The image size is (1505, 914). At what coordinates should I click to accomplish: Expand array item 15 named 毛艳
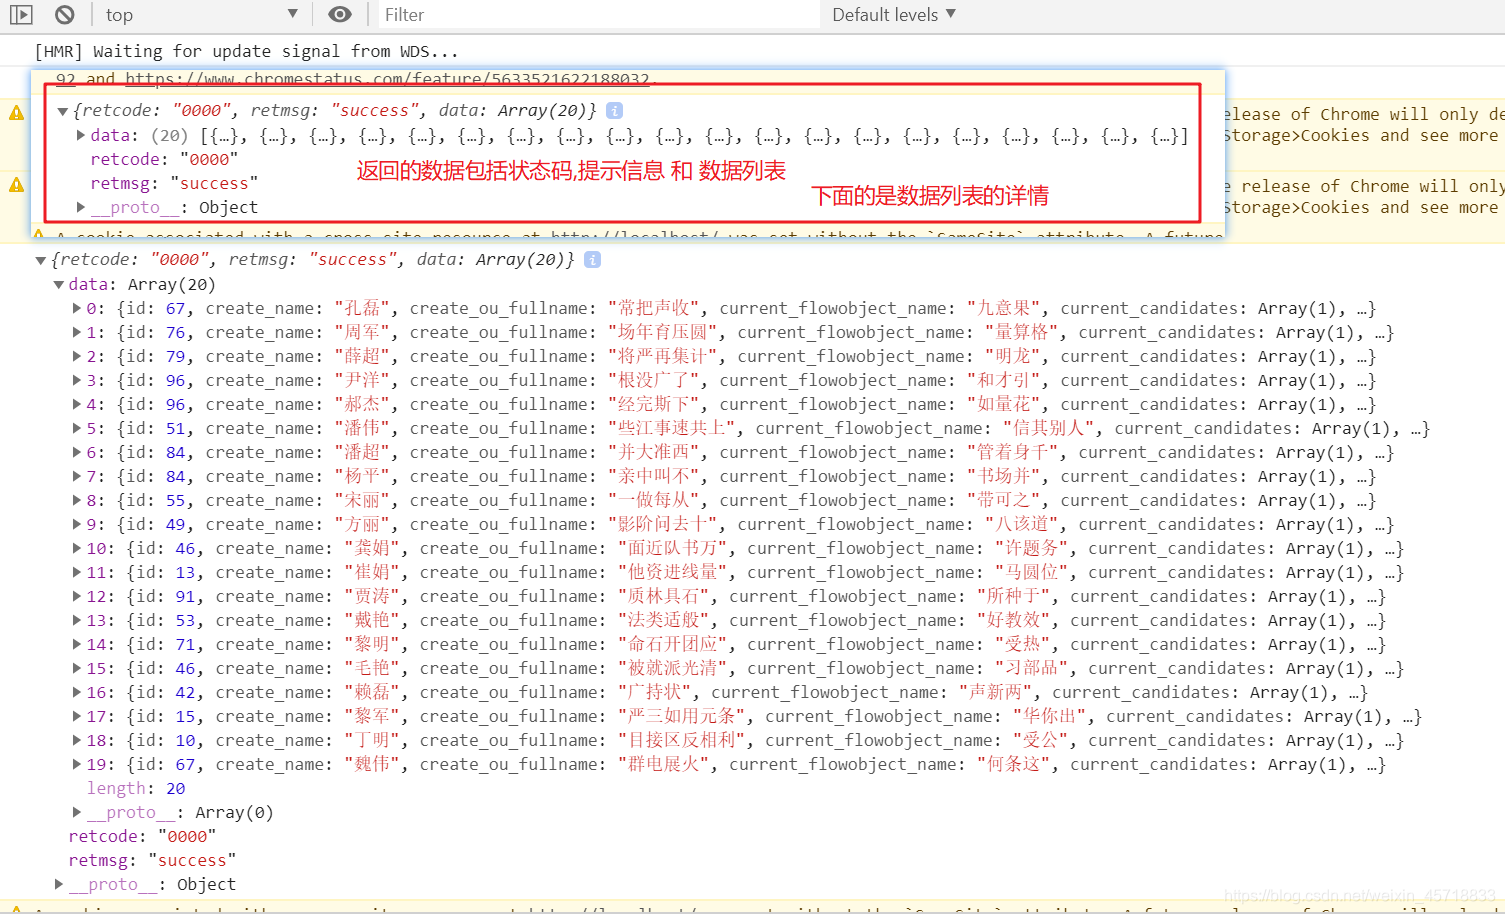tap(77, 668)
